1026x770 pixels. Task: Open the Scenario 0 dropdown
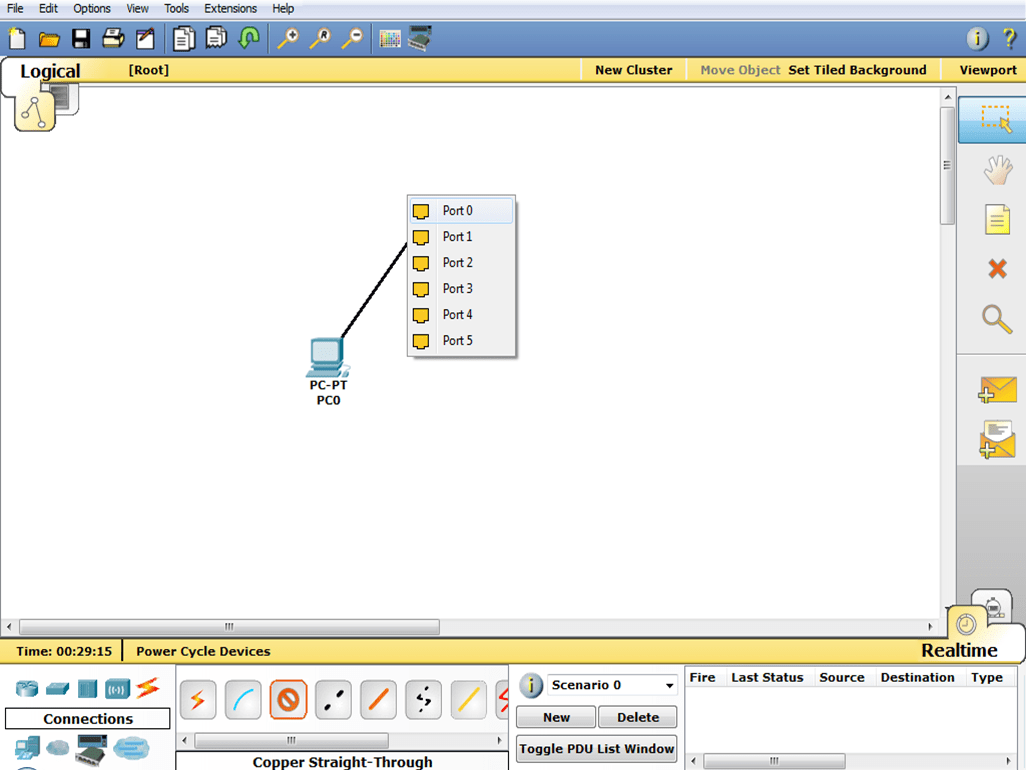[x=669, y=686]
